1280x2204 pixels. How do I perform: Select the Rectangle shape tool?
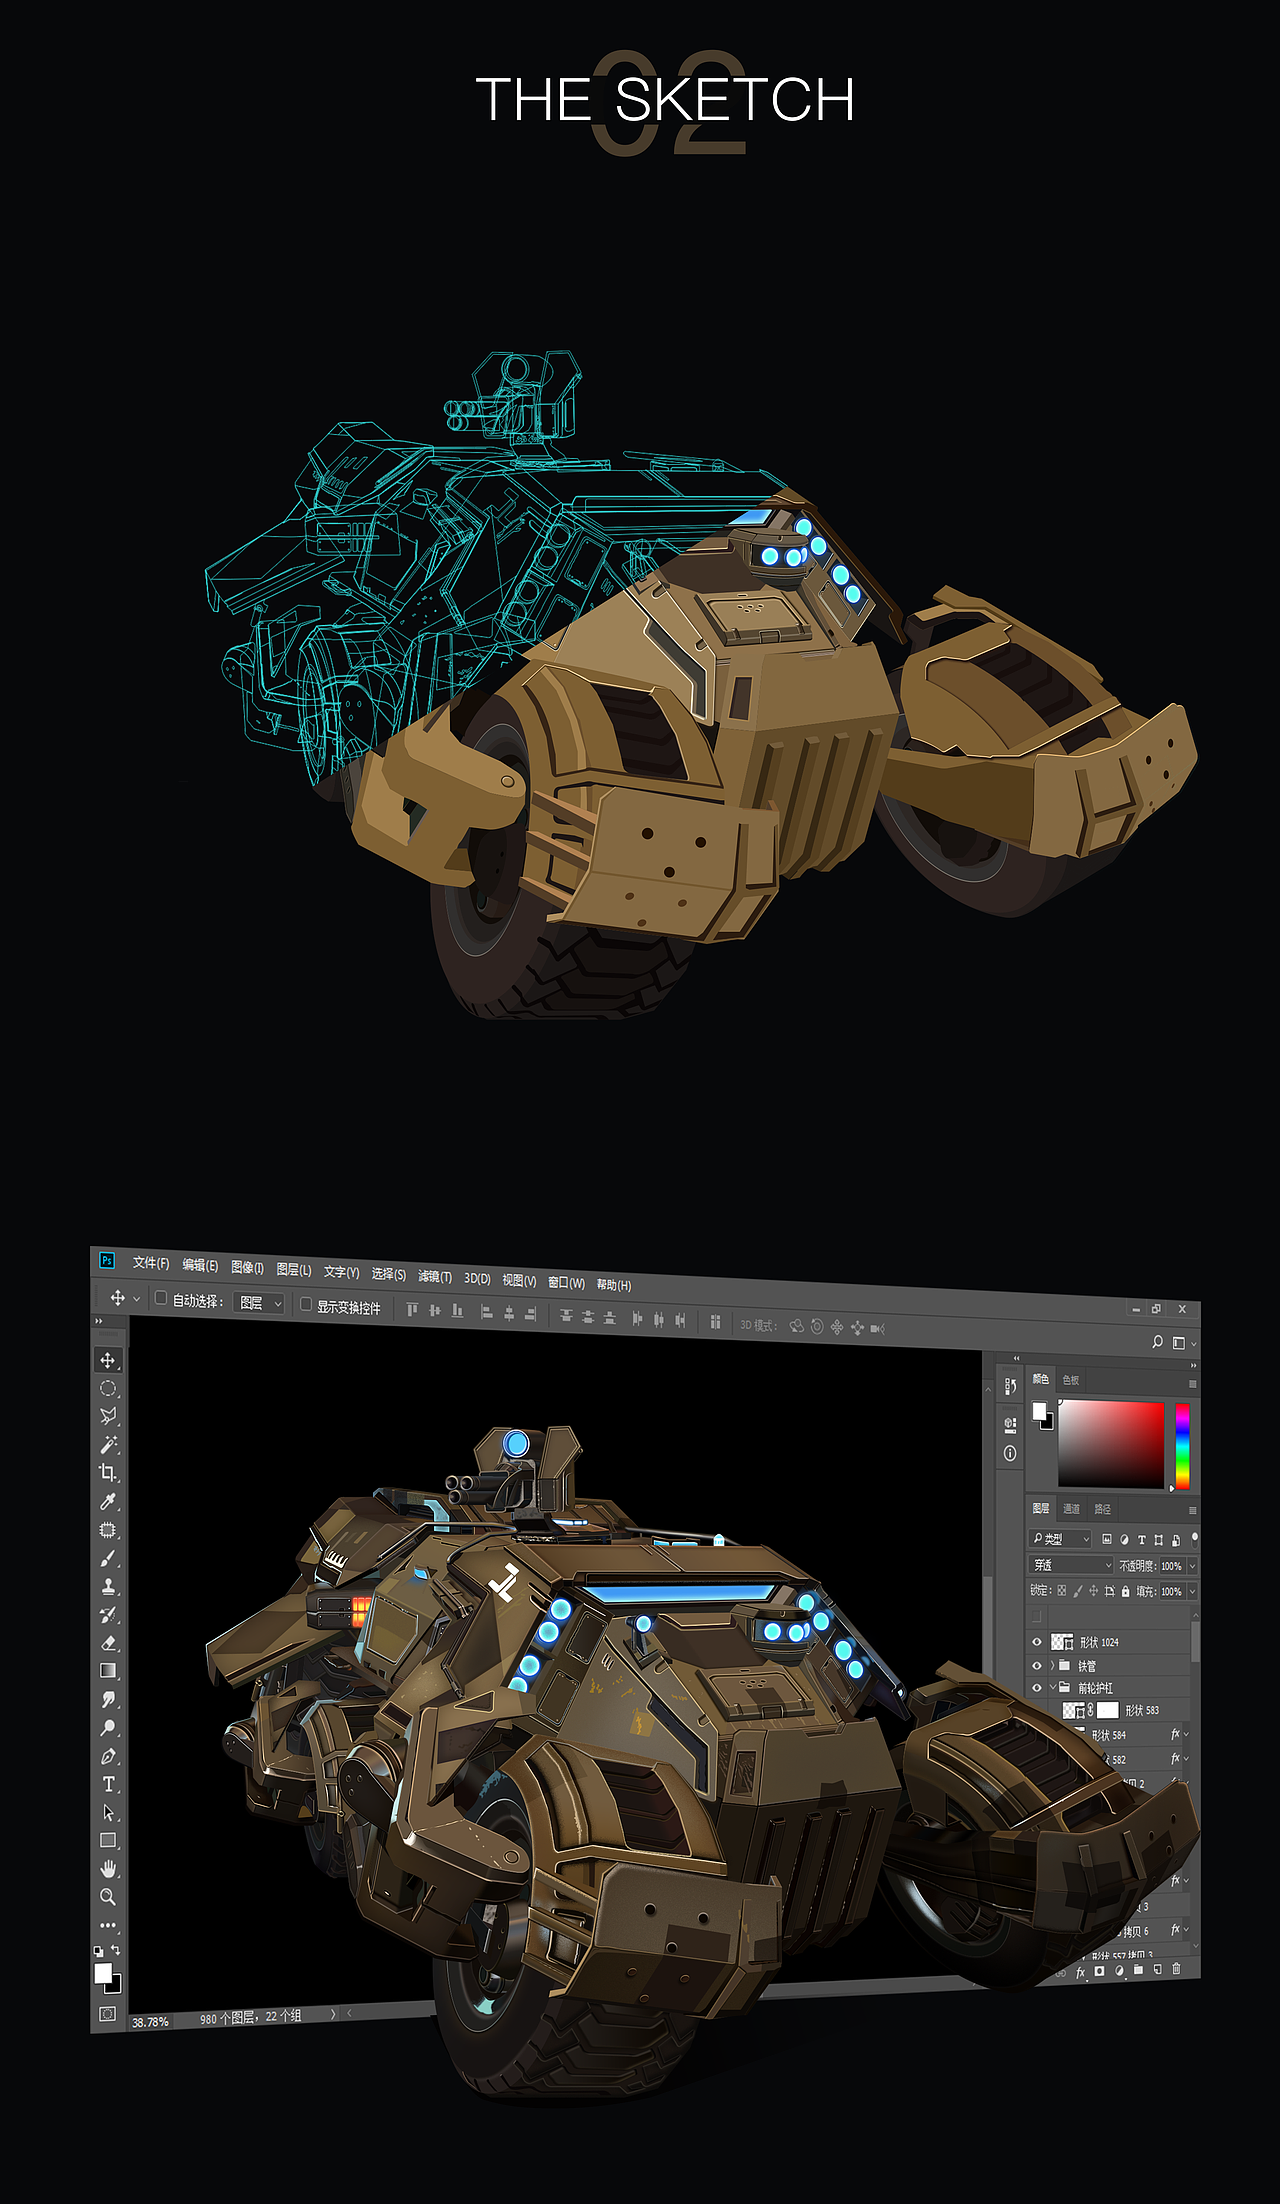108,1841
